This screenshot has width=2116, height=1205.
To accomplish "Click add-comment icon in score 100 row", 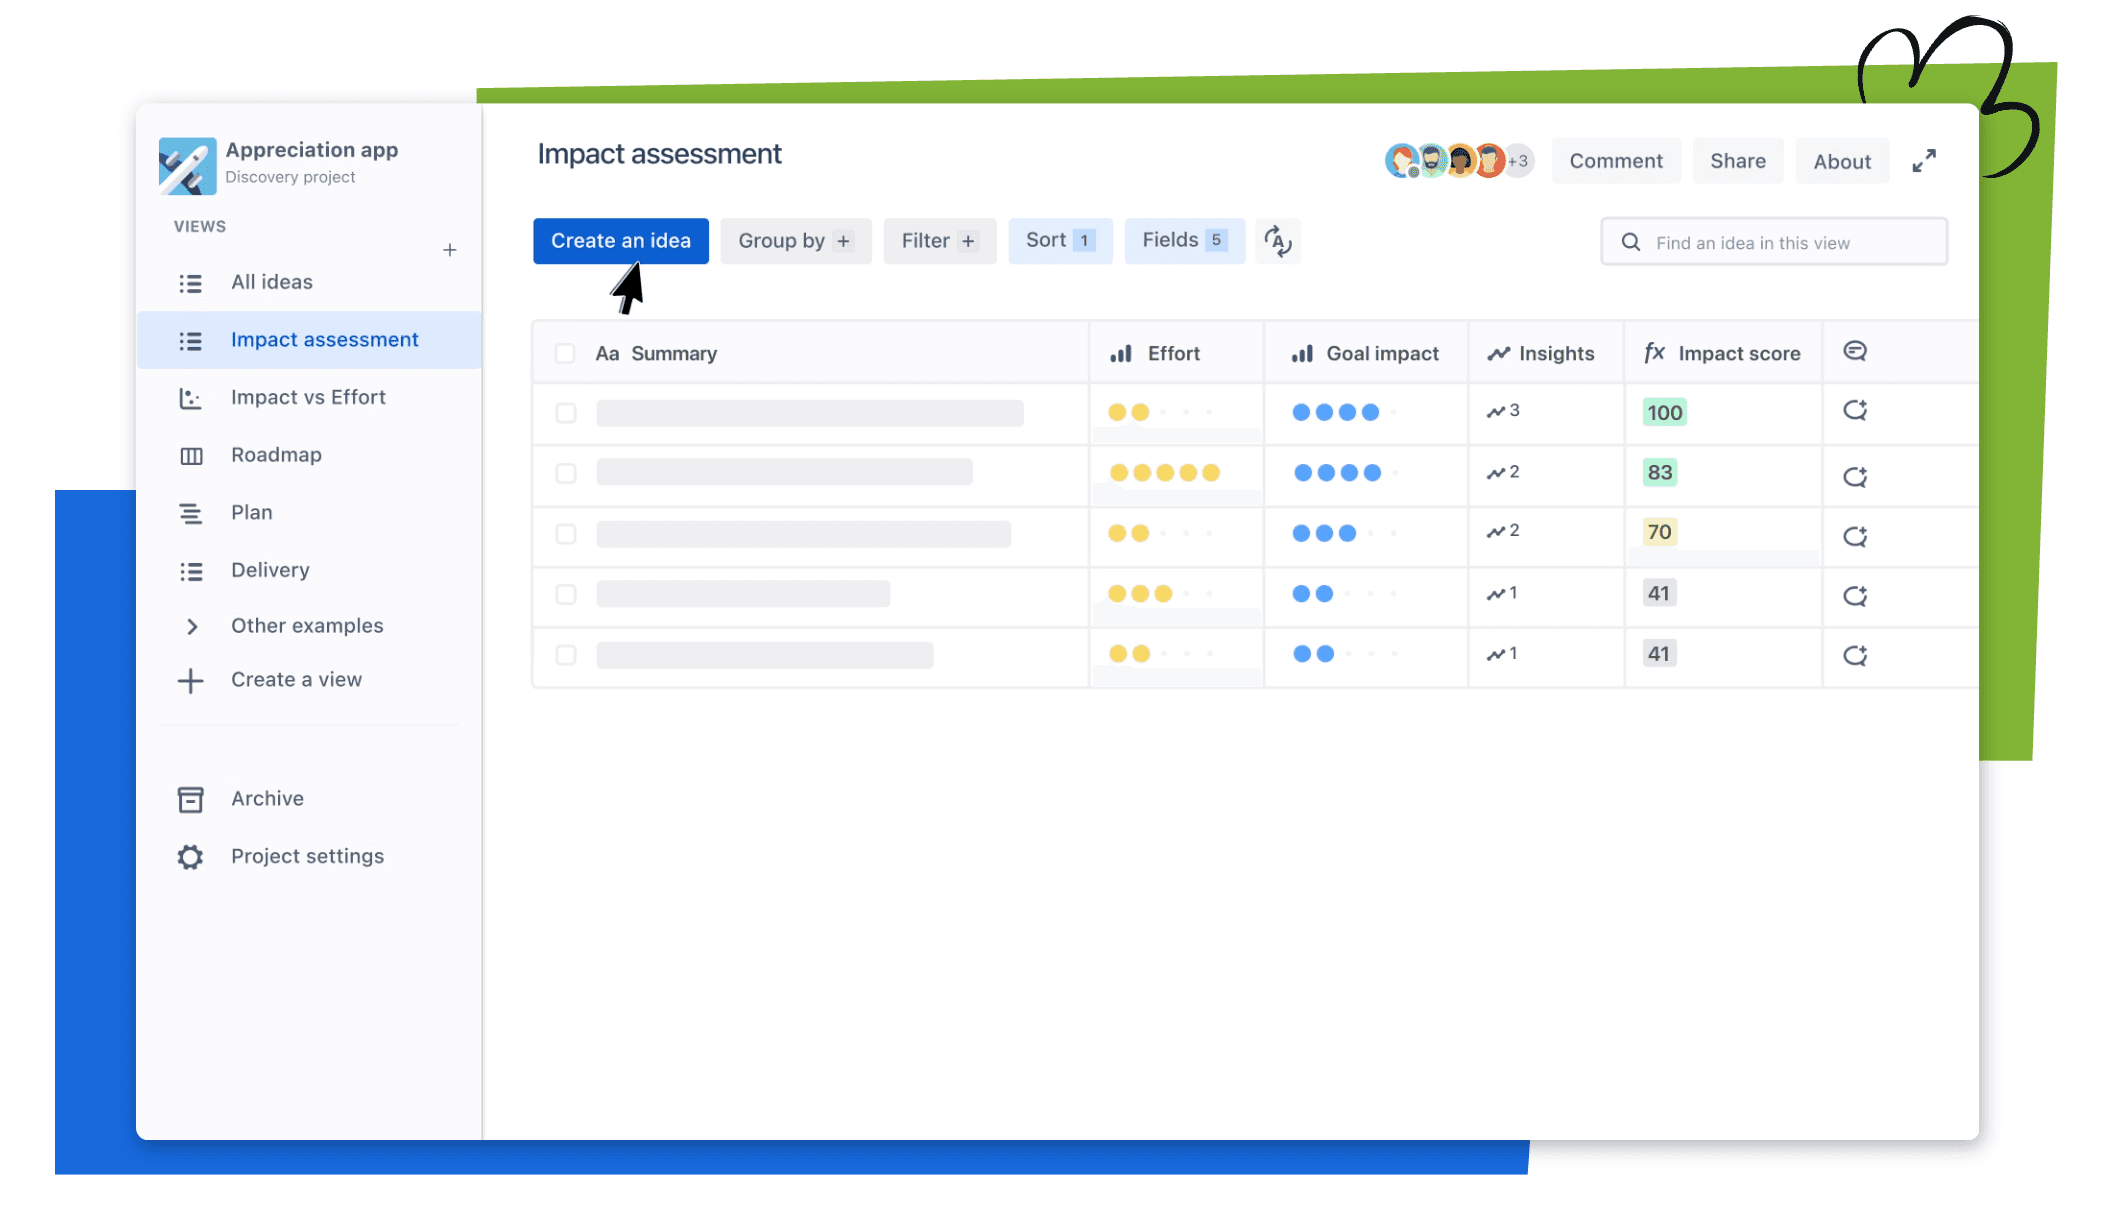I will (1855, 411).
